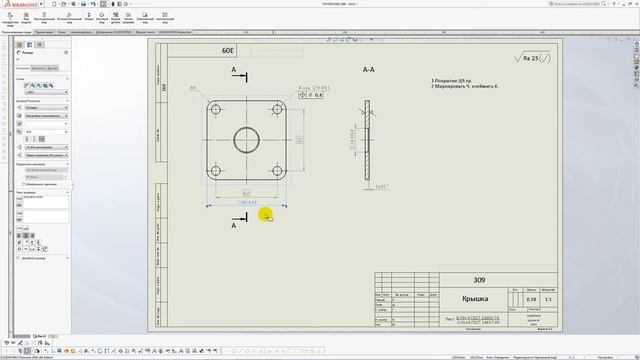This screenshot has height=360, width=640.
Task: Click 309 in the title block
Action: [479, 280]
